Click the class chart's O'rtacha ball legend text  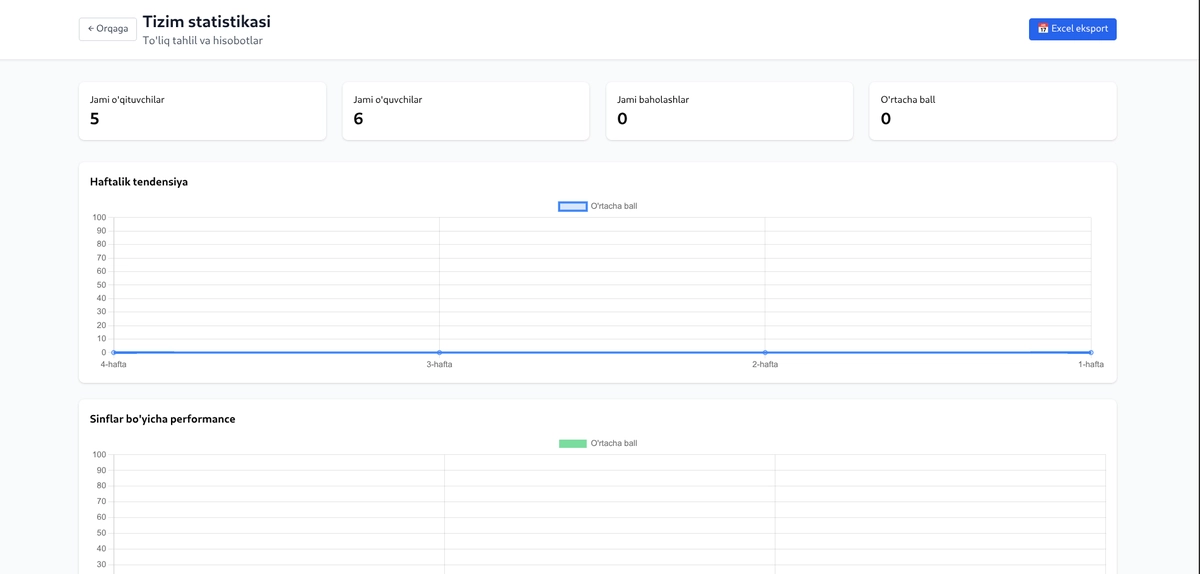(614, 443)
